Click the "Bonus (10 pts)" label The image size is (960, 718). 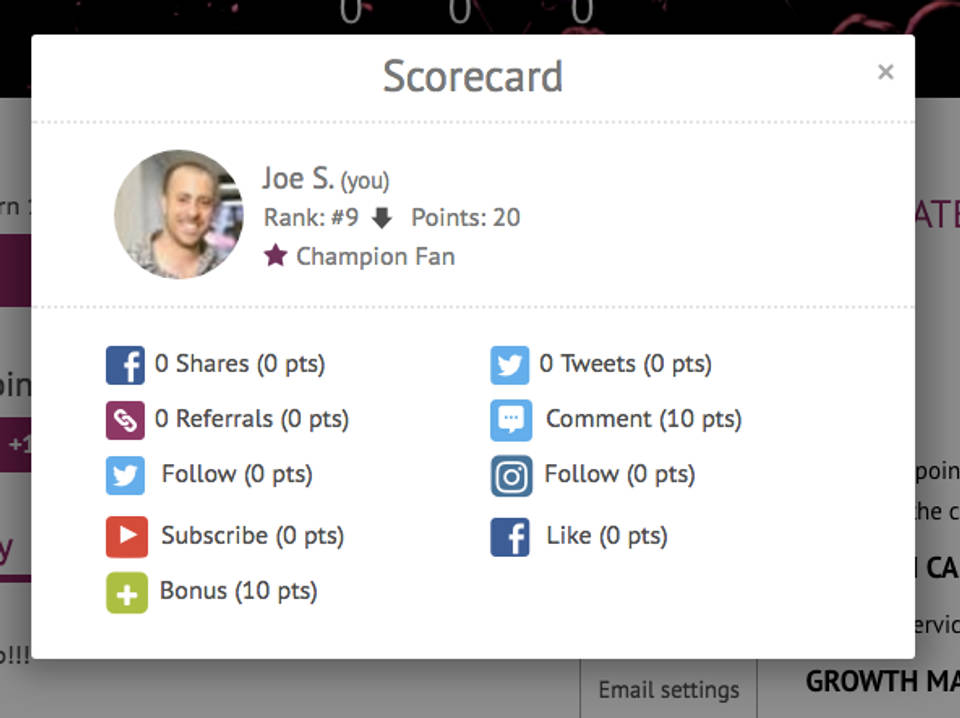pos(238,591)
